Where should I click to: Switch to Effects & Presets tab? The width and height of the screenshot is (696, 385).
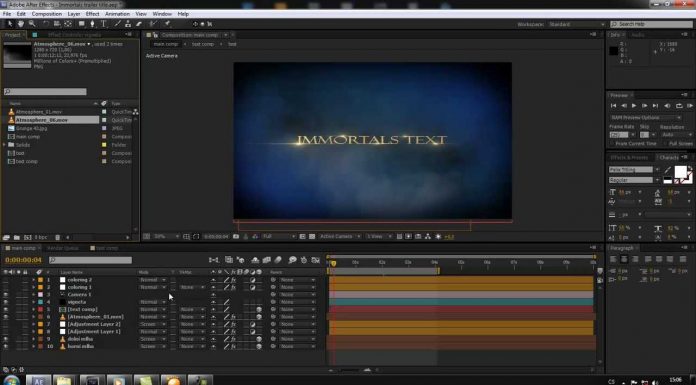click(x=629, y=158)
